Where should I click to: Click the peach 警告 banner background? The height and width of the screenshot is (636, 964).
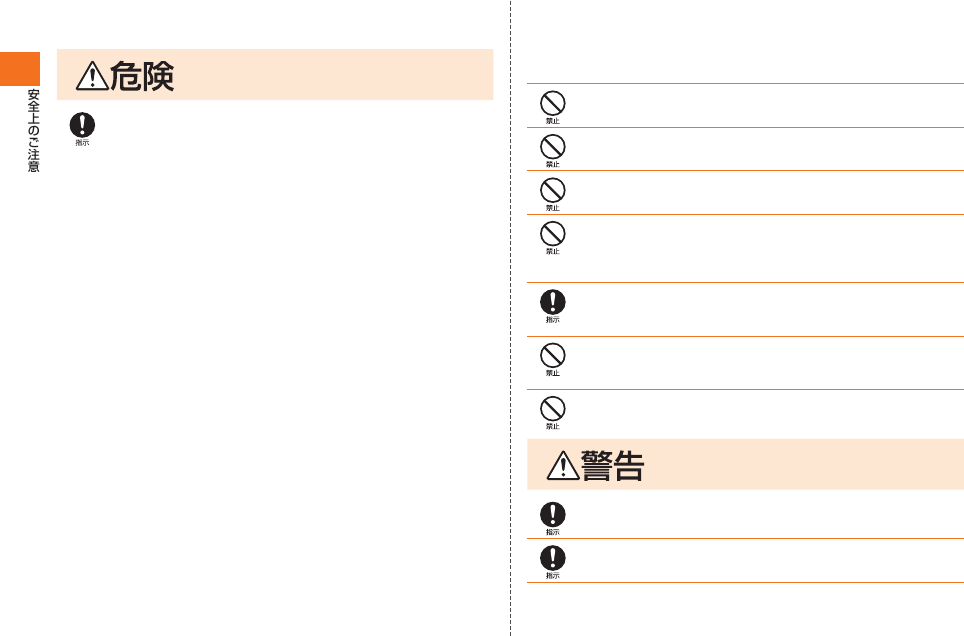tap(745, 464)
